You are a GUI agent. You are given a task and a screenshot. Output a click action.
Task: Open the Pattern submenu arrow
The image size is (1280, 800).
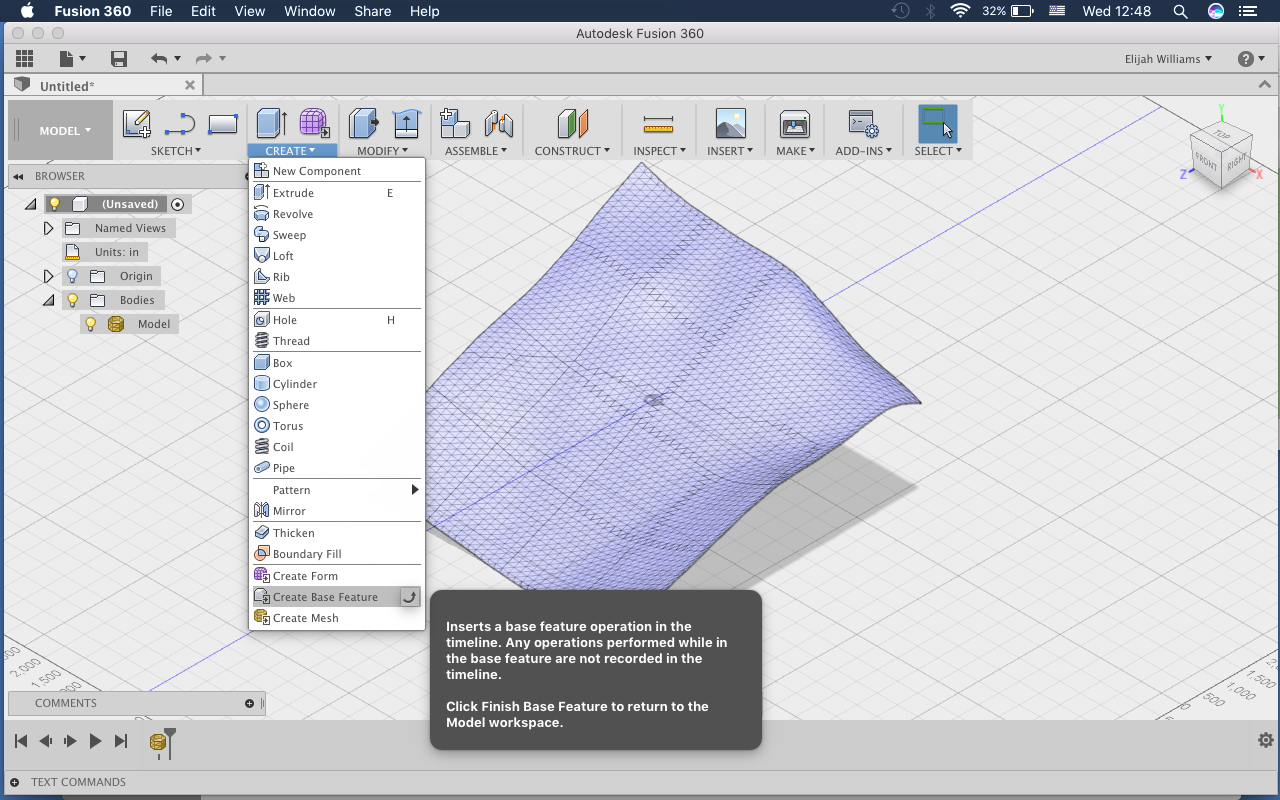click(414, 490)
